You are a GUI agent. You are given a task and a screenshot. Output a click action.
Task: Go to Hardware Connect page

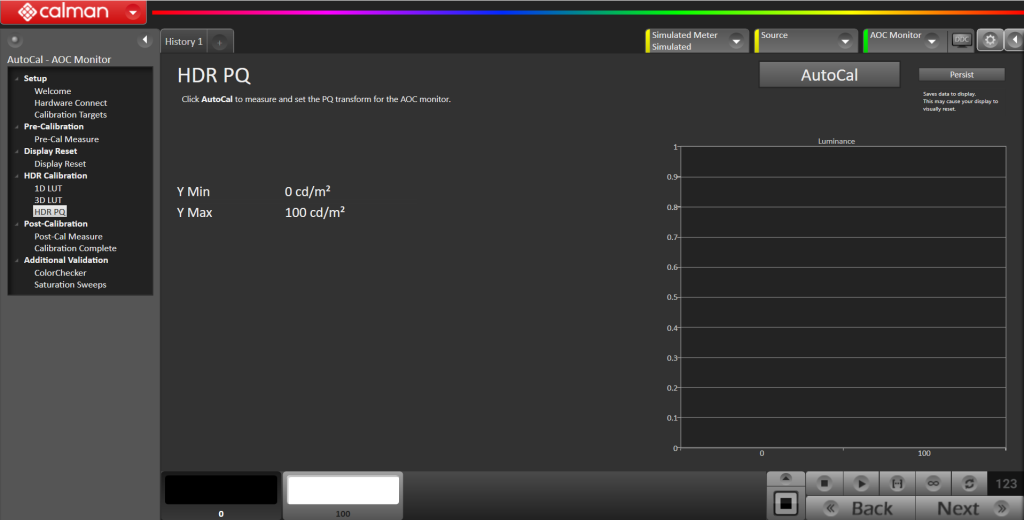71,103
